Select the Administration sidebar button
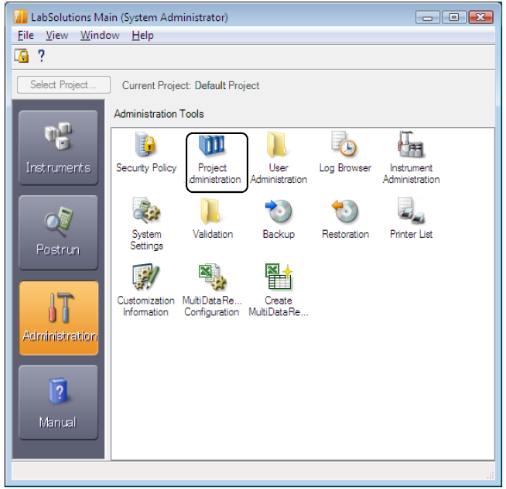This screenshot has width=506, height=489. pyautogui.click(x=59, y=318)
